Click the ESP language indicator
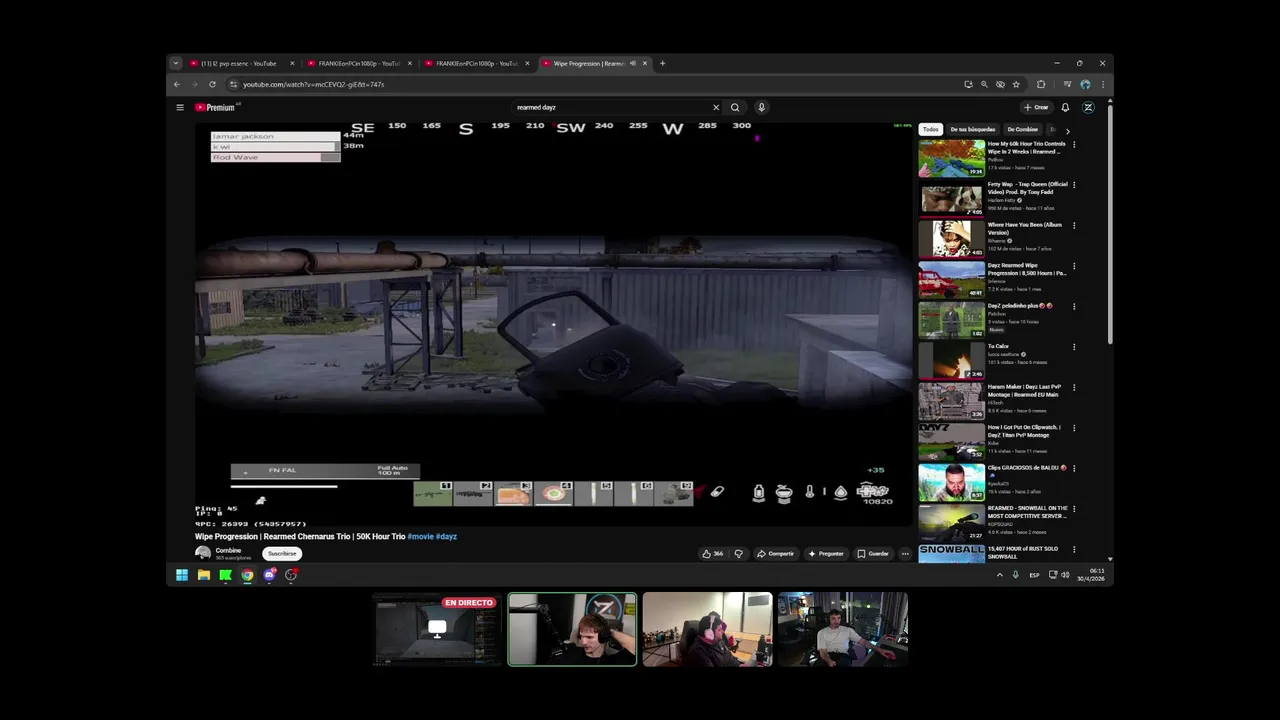Image resolution: width=1280 pixels, height=720 pixels. tap(1034, 575)
